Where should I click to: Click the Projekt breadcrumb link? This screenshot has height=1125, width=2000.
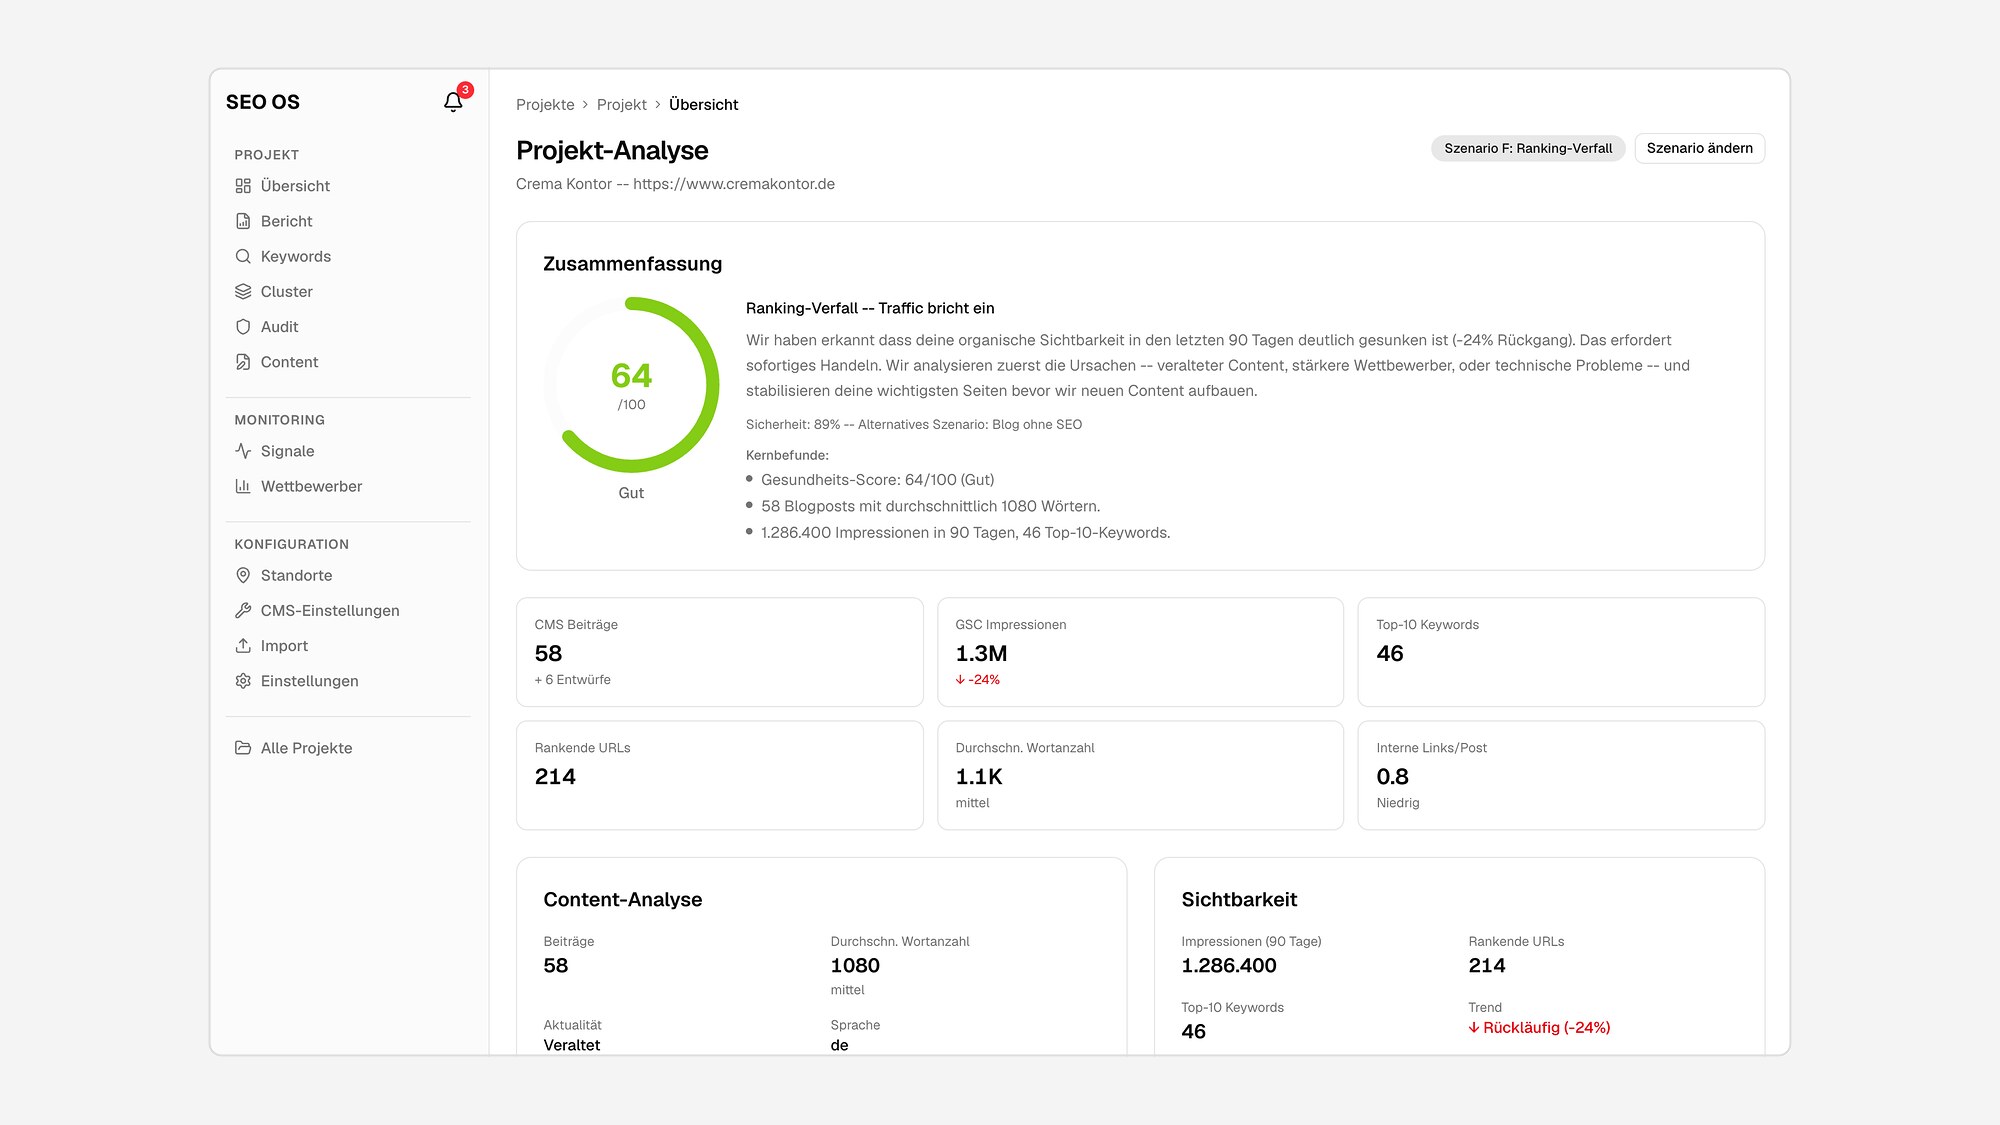[x=622, y=104]
